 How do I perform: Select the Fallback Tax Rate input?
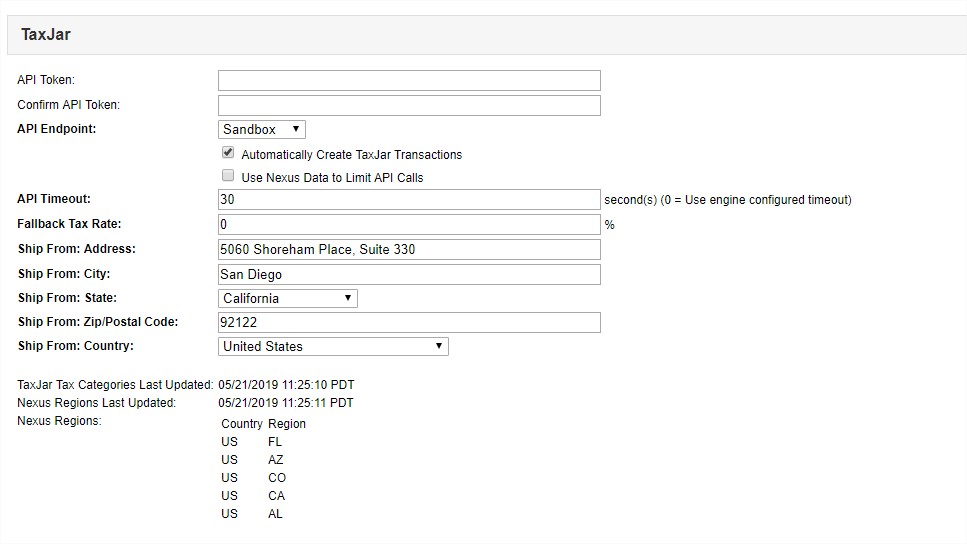[x=409, y=224]
